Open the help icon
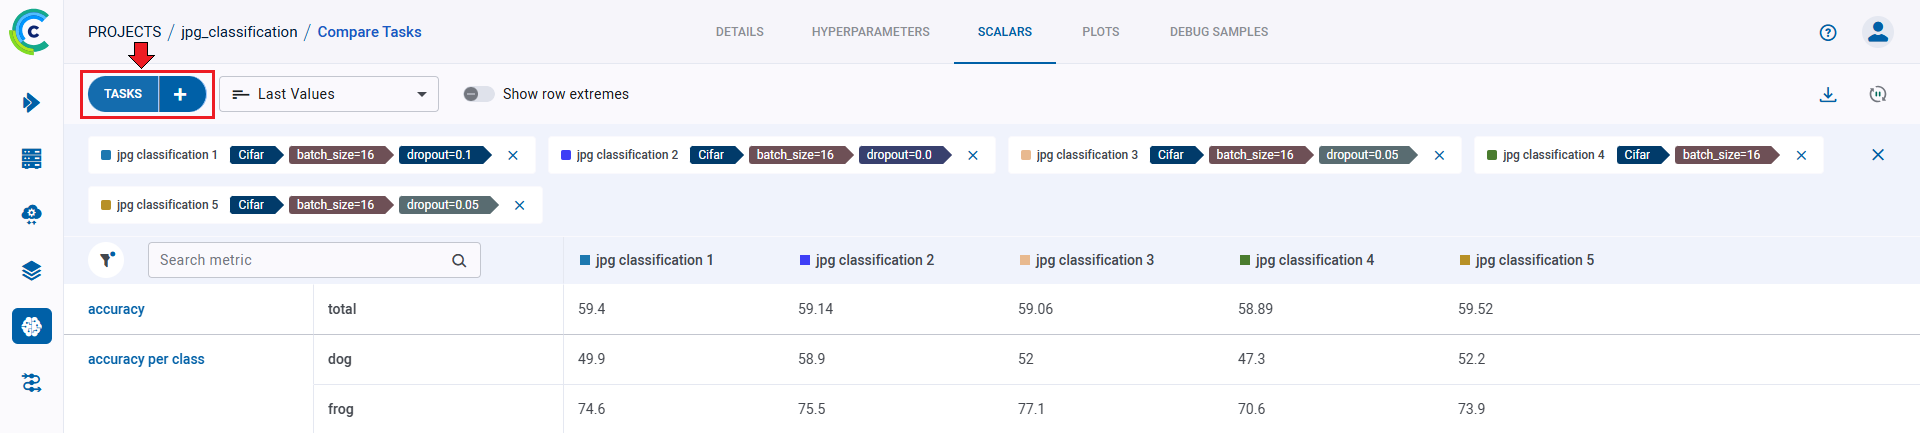This screenshot has width=1920, height=433. click(1828, 32)
